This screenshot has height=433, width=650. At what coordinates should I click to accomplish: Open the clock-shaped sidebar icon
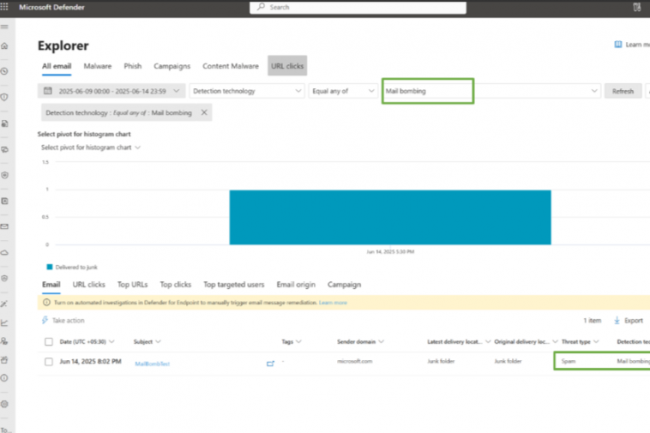(5, 71)
